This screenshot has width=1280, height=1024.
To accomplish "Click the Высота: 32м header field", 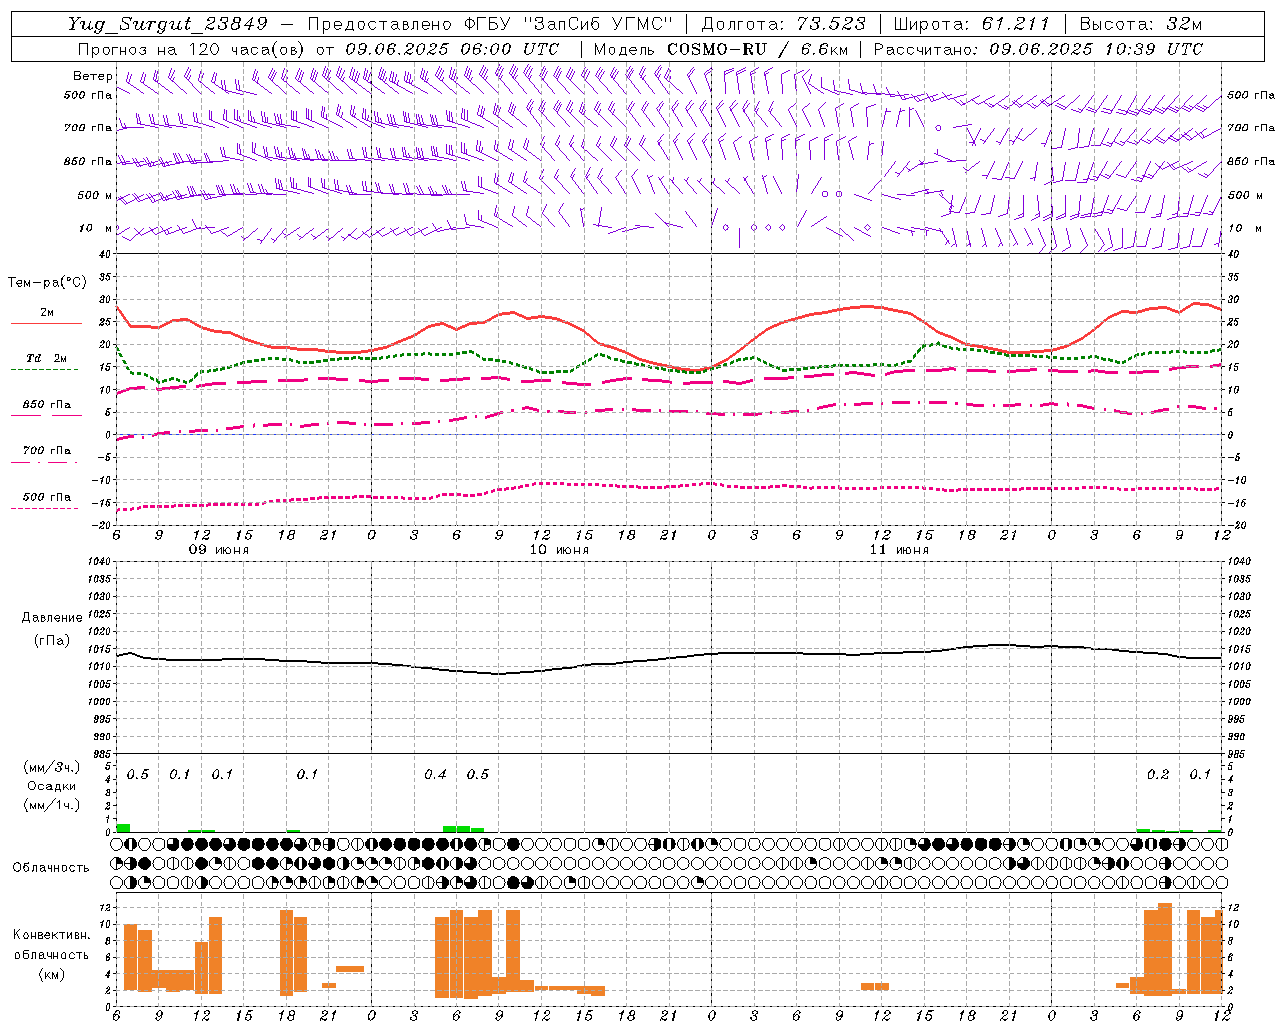I will tap(1141, 24).
